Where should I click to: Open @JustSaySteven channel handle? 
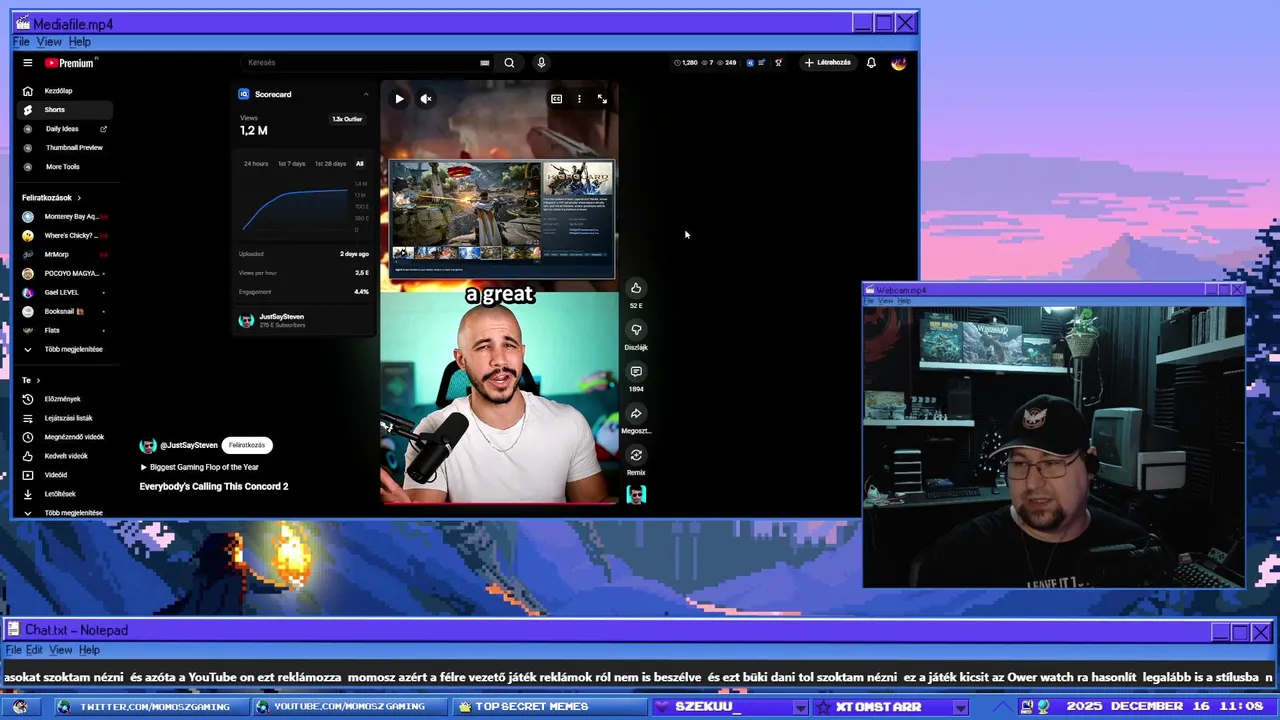pyautogui.click(x=189, y=445)
